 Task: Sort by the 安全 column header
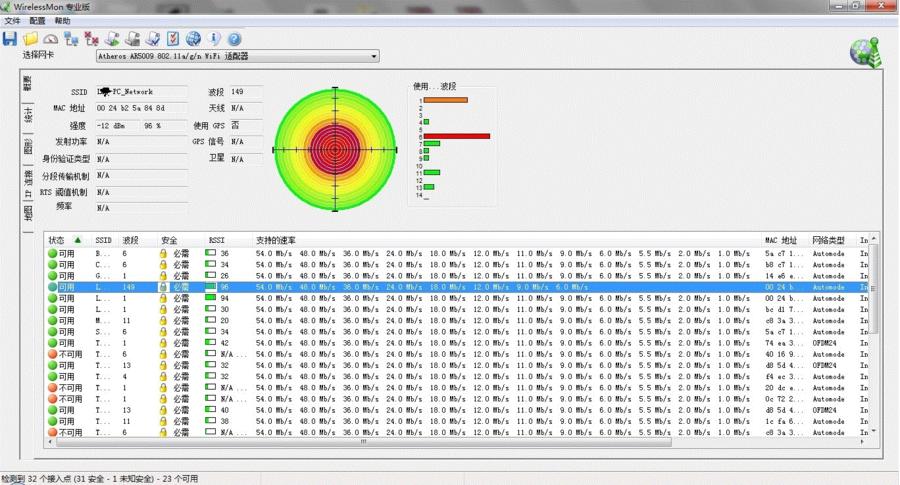[x=180, y=240]
